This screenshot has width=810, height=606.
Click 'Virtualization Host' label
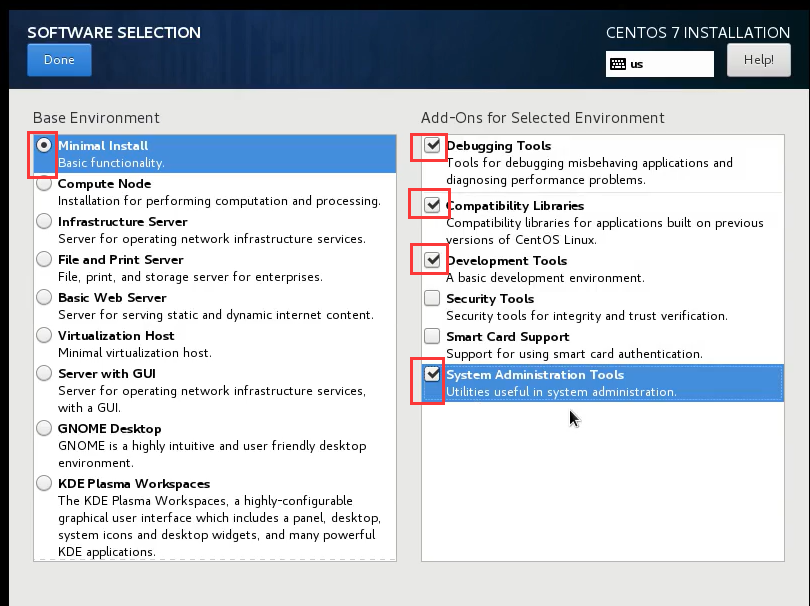(116, 335)
